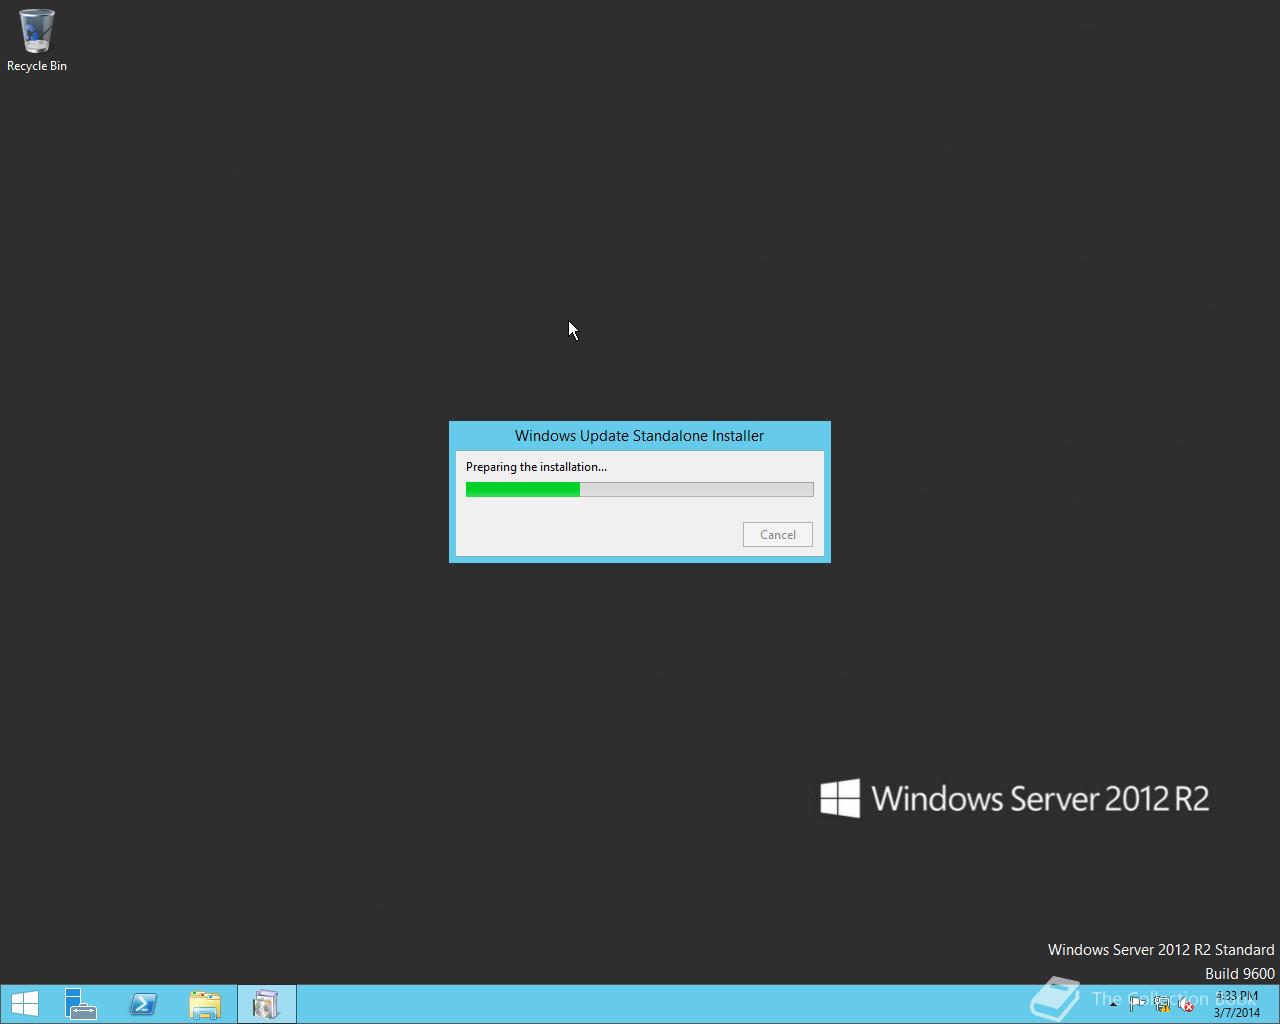Launch Server Manager from the taskbar
1280x1024 pixels.
point(80,1004)
